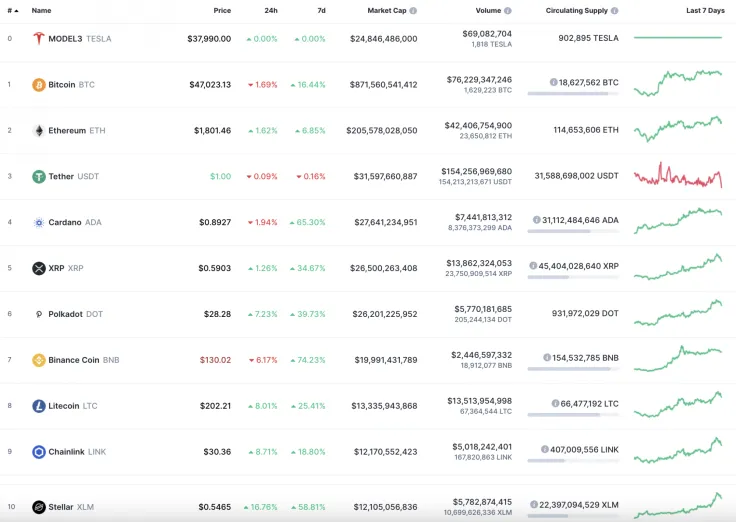Click info icon beside Stellar circulating supply
This screenshot has height=522, width=736.
[534, 505]
